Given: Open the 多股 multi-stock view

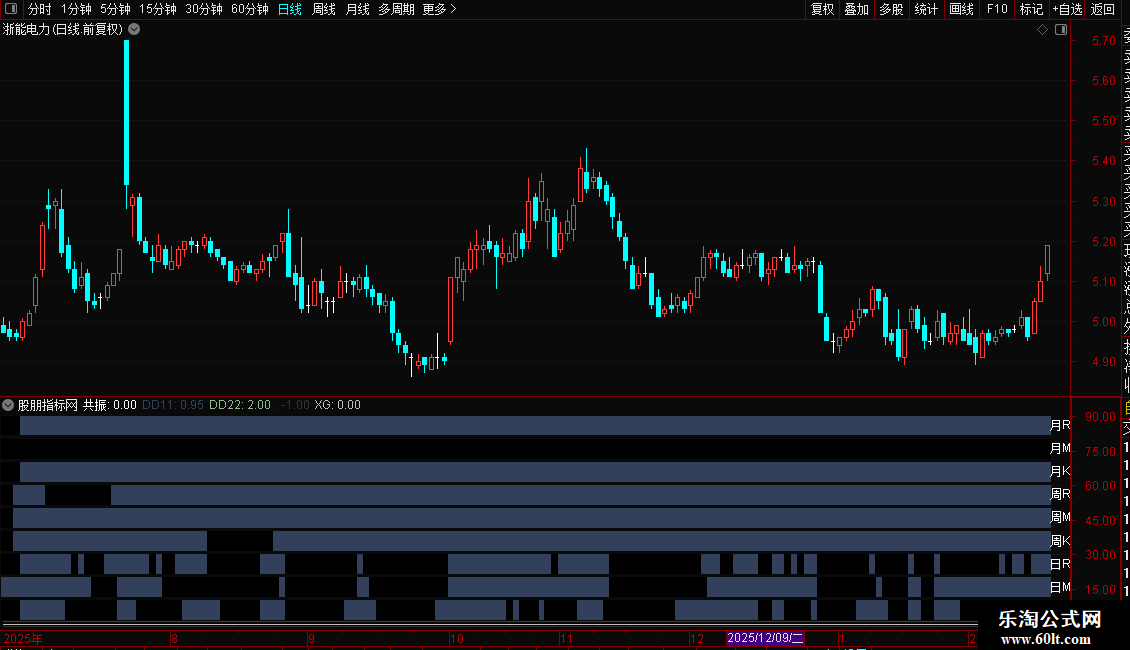Looking at the screenshot, I should 891,9.
